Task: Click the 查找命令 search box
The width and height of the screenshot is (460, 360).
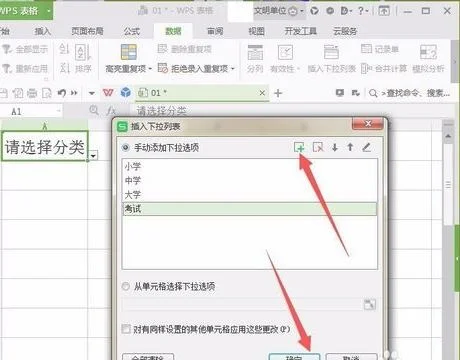Action: click(410, 93)
